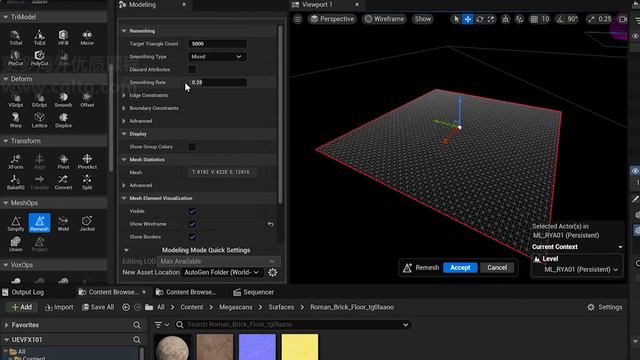
Task: Activate the viewport select mode arrow
Action: click(456, 19)
